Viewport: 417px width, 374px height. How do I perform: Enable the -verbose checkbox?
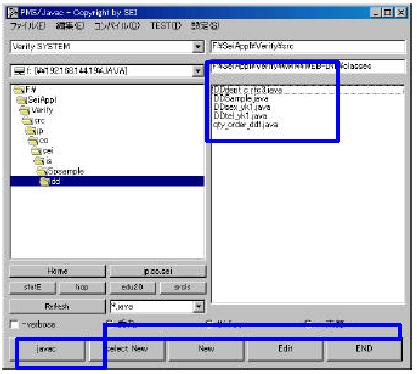point(15,324)
